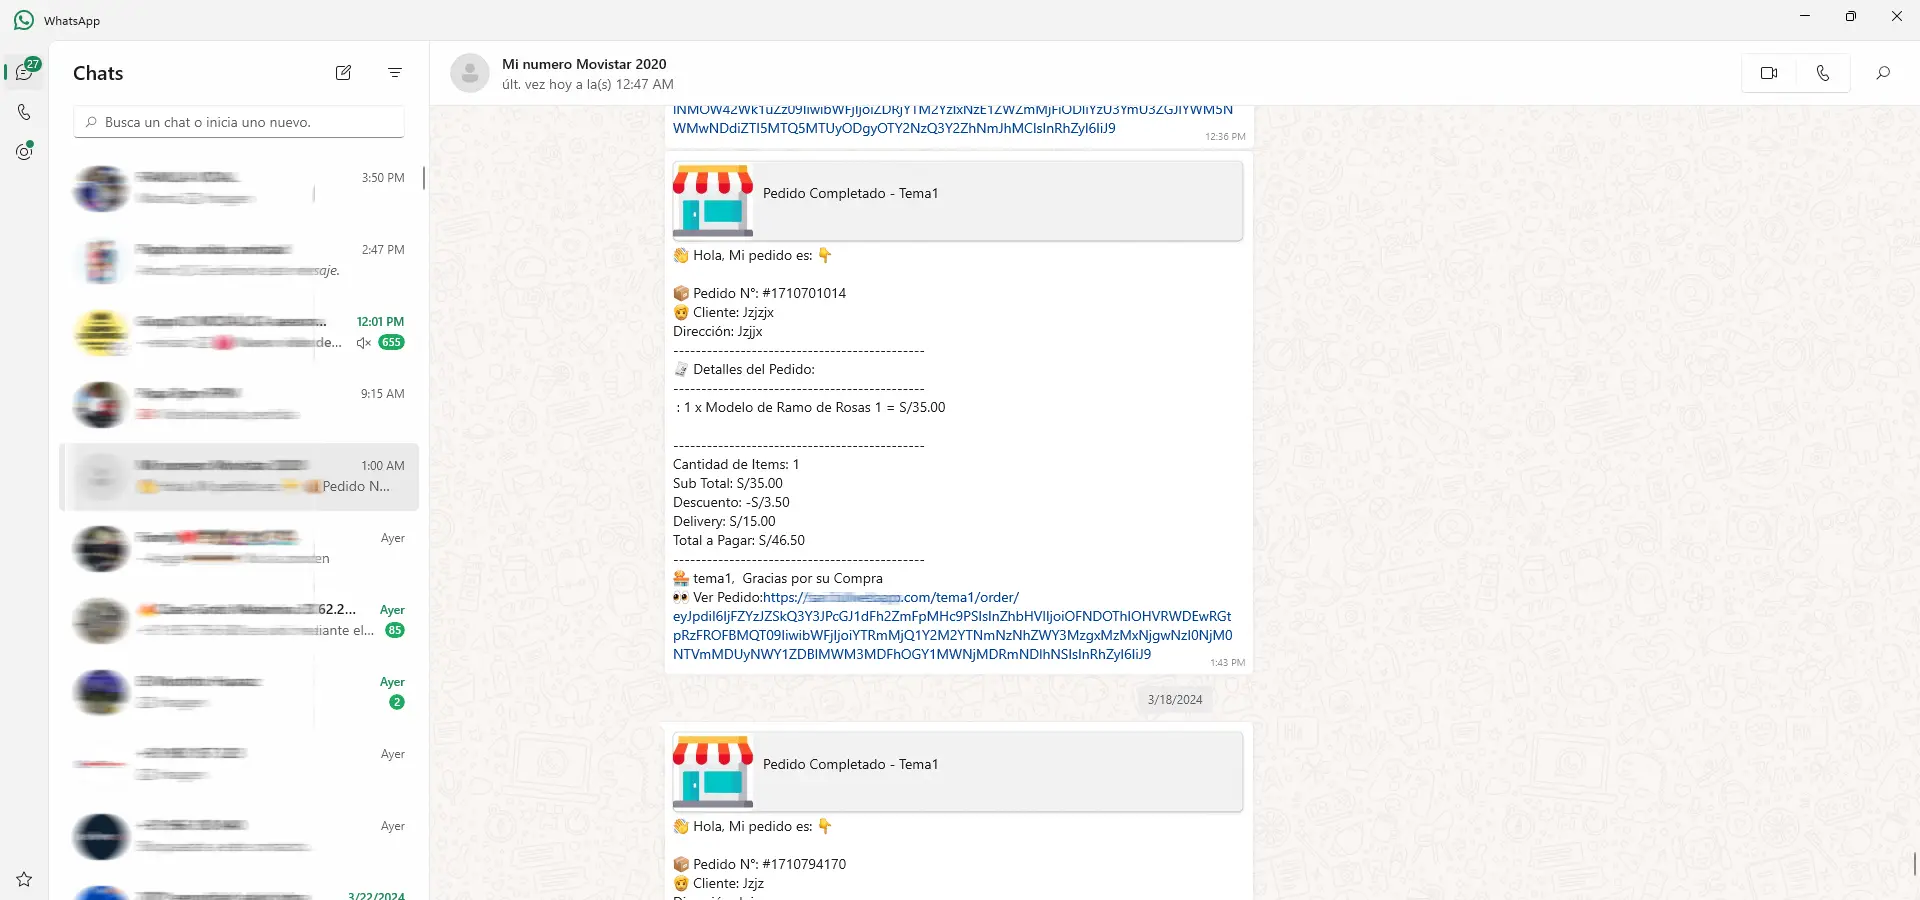Image resolution: width=1920 pixels, height=900 pixels.
Task: Open the chat from 3:50 PM
Action: coord(240,189)
